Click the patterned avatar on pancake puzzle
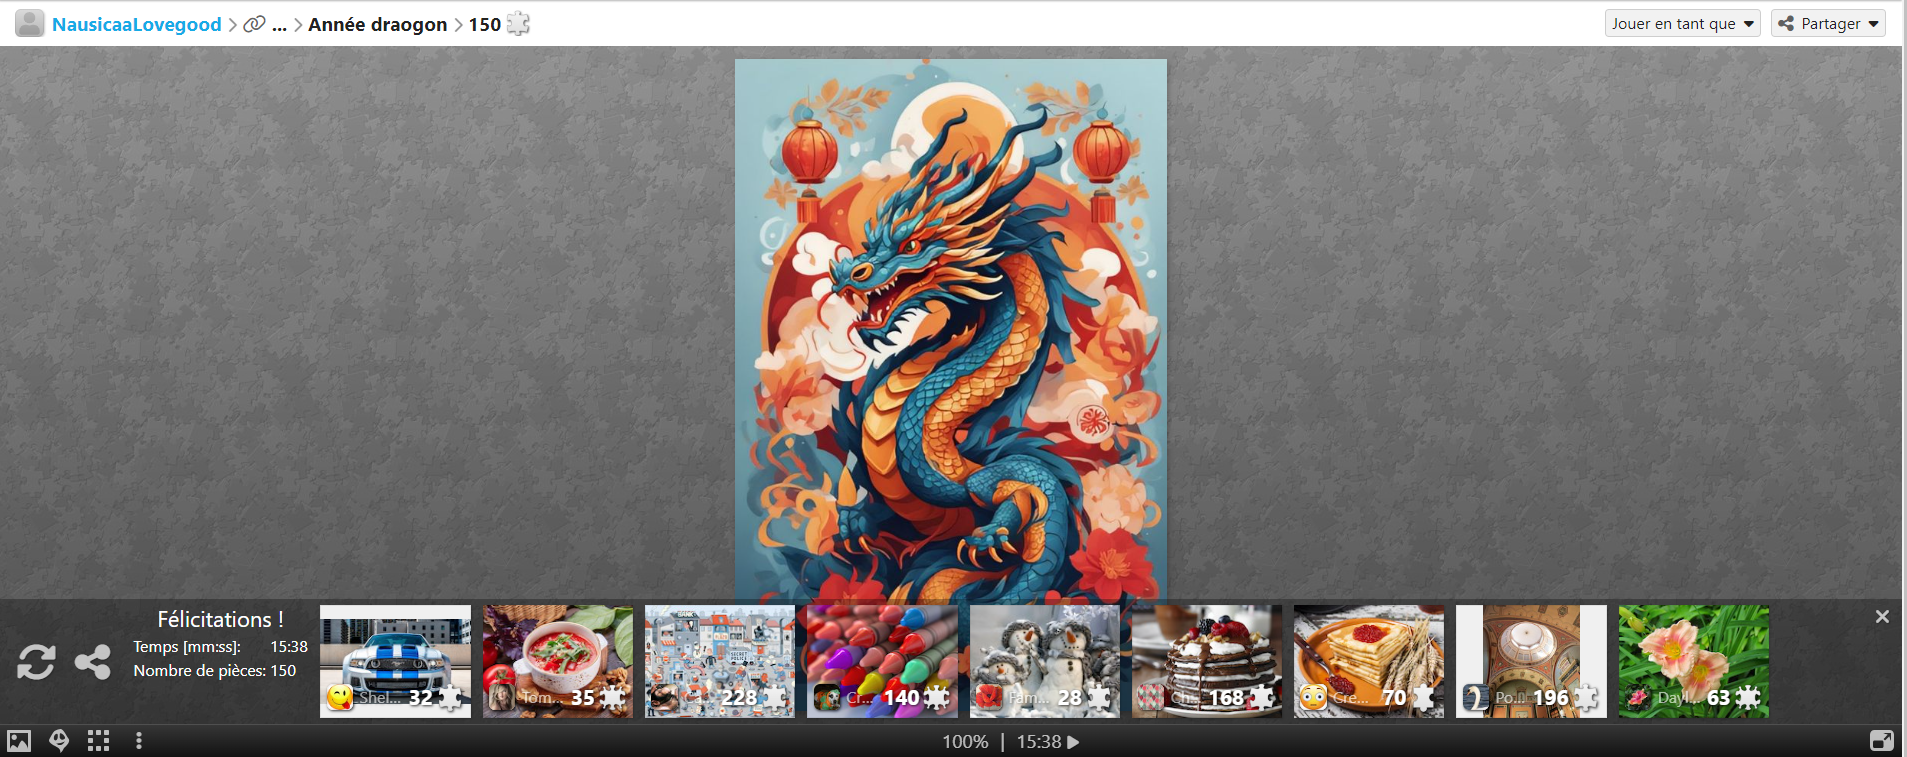 1151,697
